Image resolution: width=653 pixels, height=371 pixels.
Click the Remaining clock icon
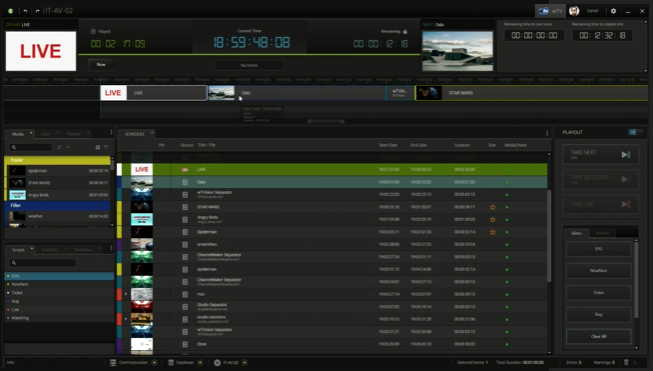pos(405,32)
